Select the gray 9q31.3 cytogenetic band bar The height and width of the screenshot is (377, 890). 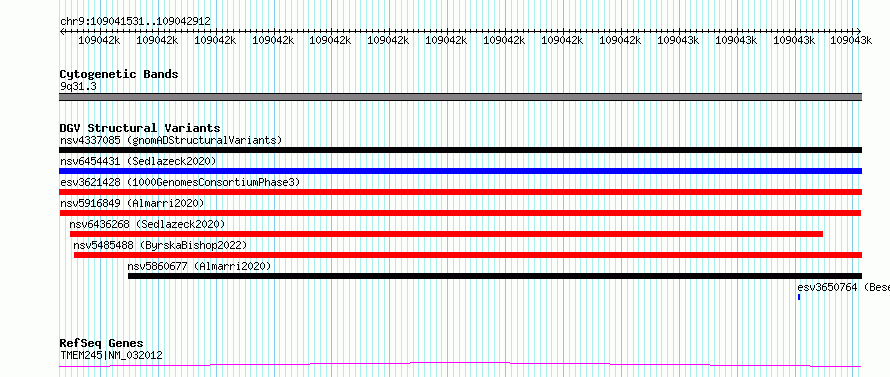460,97
